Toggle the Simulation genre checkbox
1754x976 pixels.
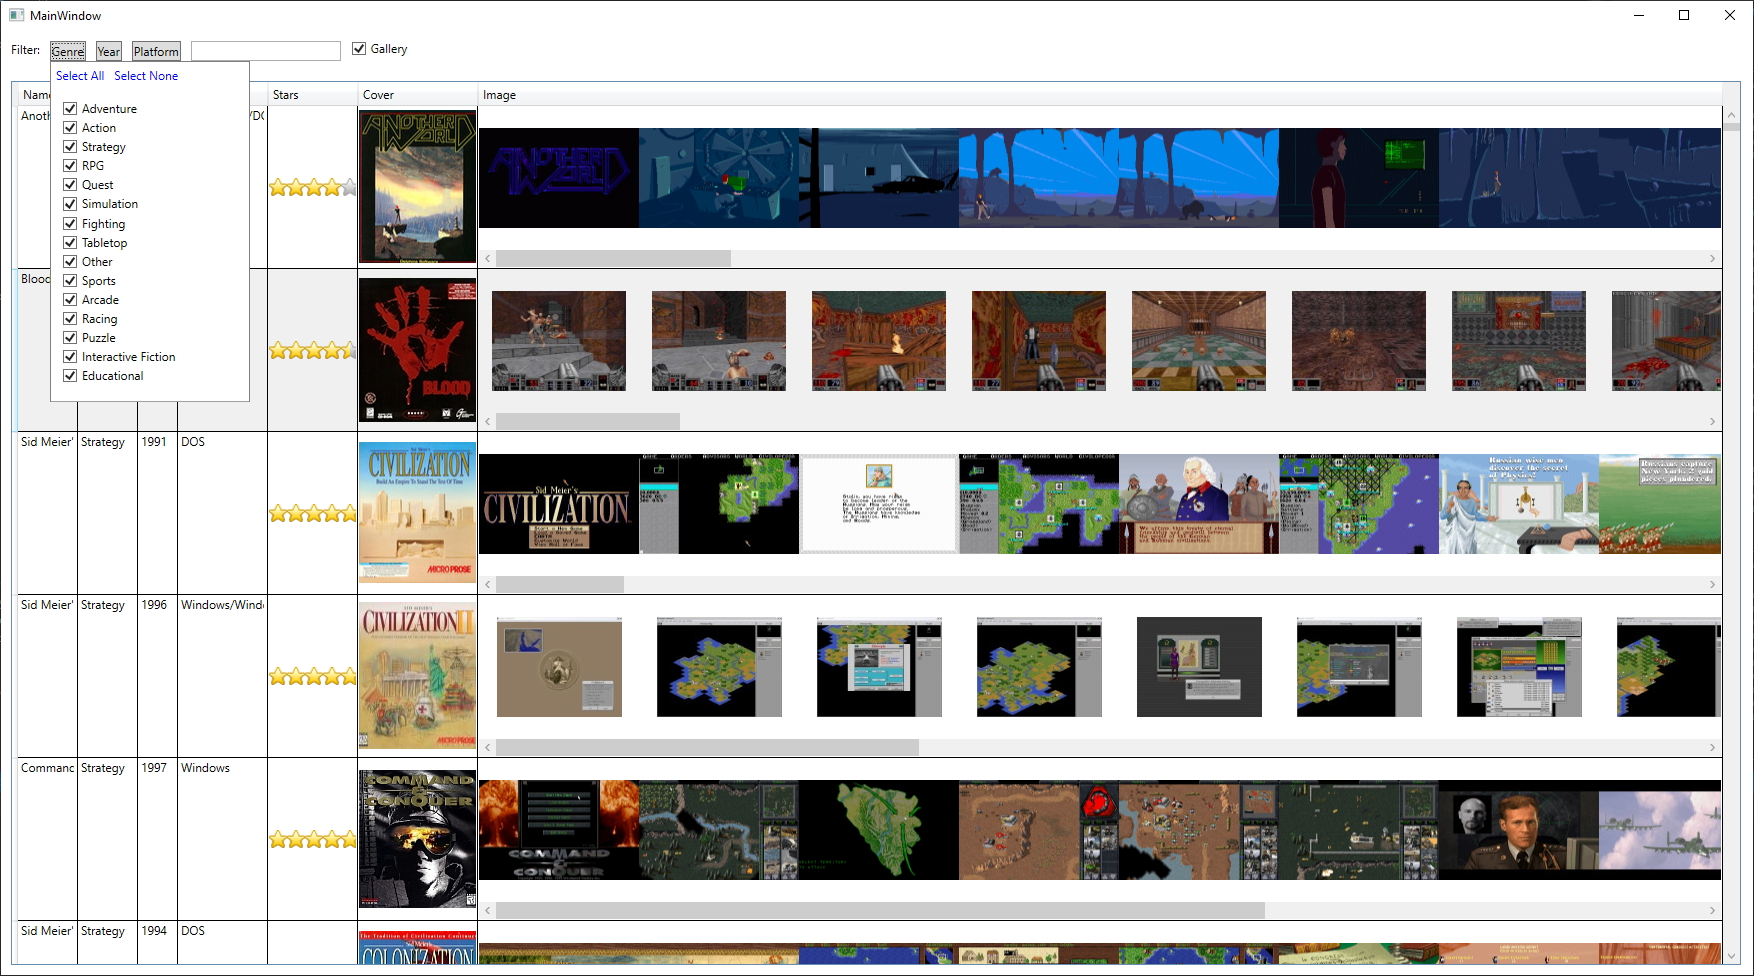pos(70,203)
